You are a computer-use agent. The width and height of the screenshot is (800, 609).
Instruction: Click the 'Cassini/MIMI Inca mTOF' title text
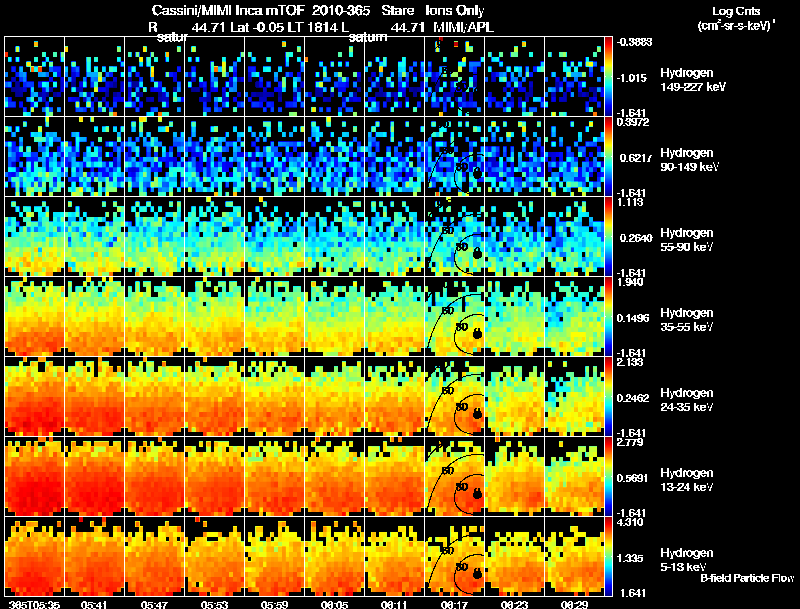(229, 10)
